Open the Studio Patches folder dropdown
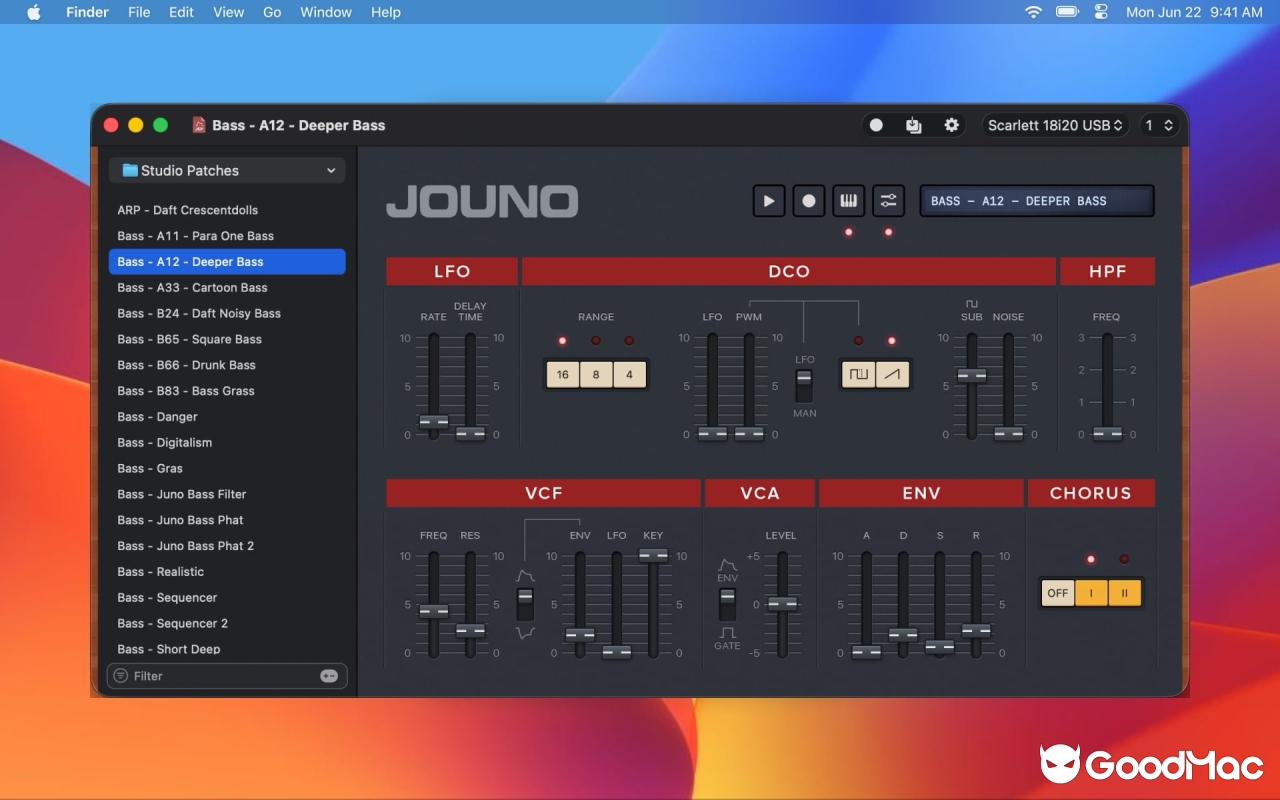 pyautogui.click(x=227, y=170)
